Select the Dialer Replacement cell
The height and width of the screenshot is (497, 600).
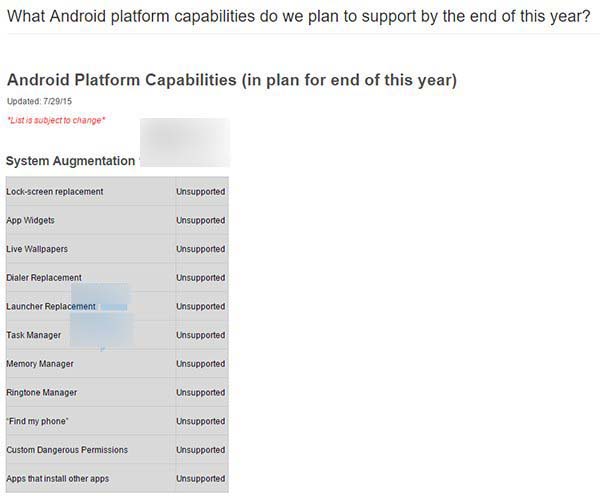pyautogui.click(x=44, y=278)
